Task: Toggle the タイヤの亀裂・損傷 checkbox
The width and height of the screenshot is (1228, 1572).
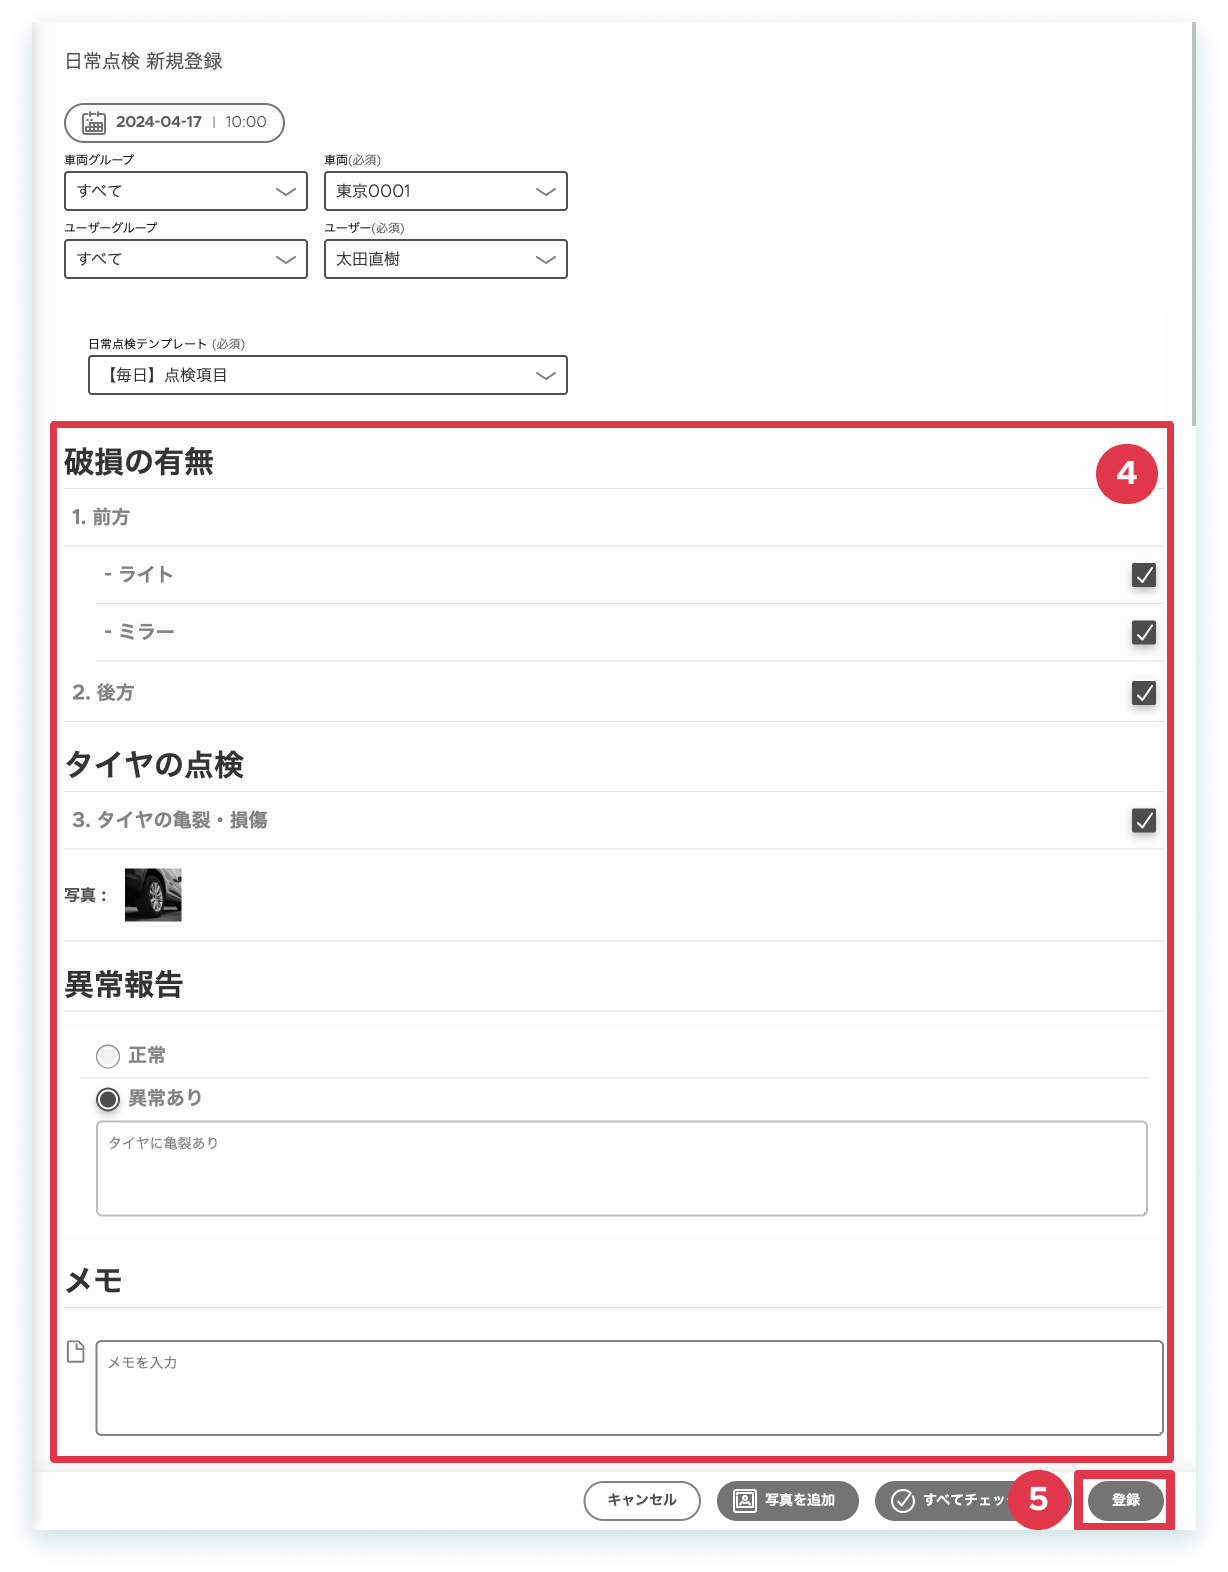Action: pos(1144,821)
